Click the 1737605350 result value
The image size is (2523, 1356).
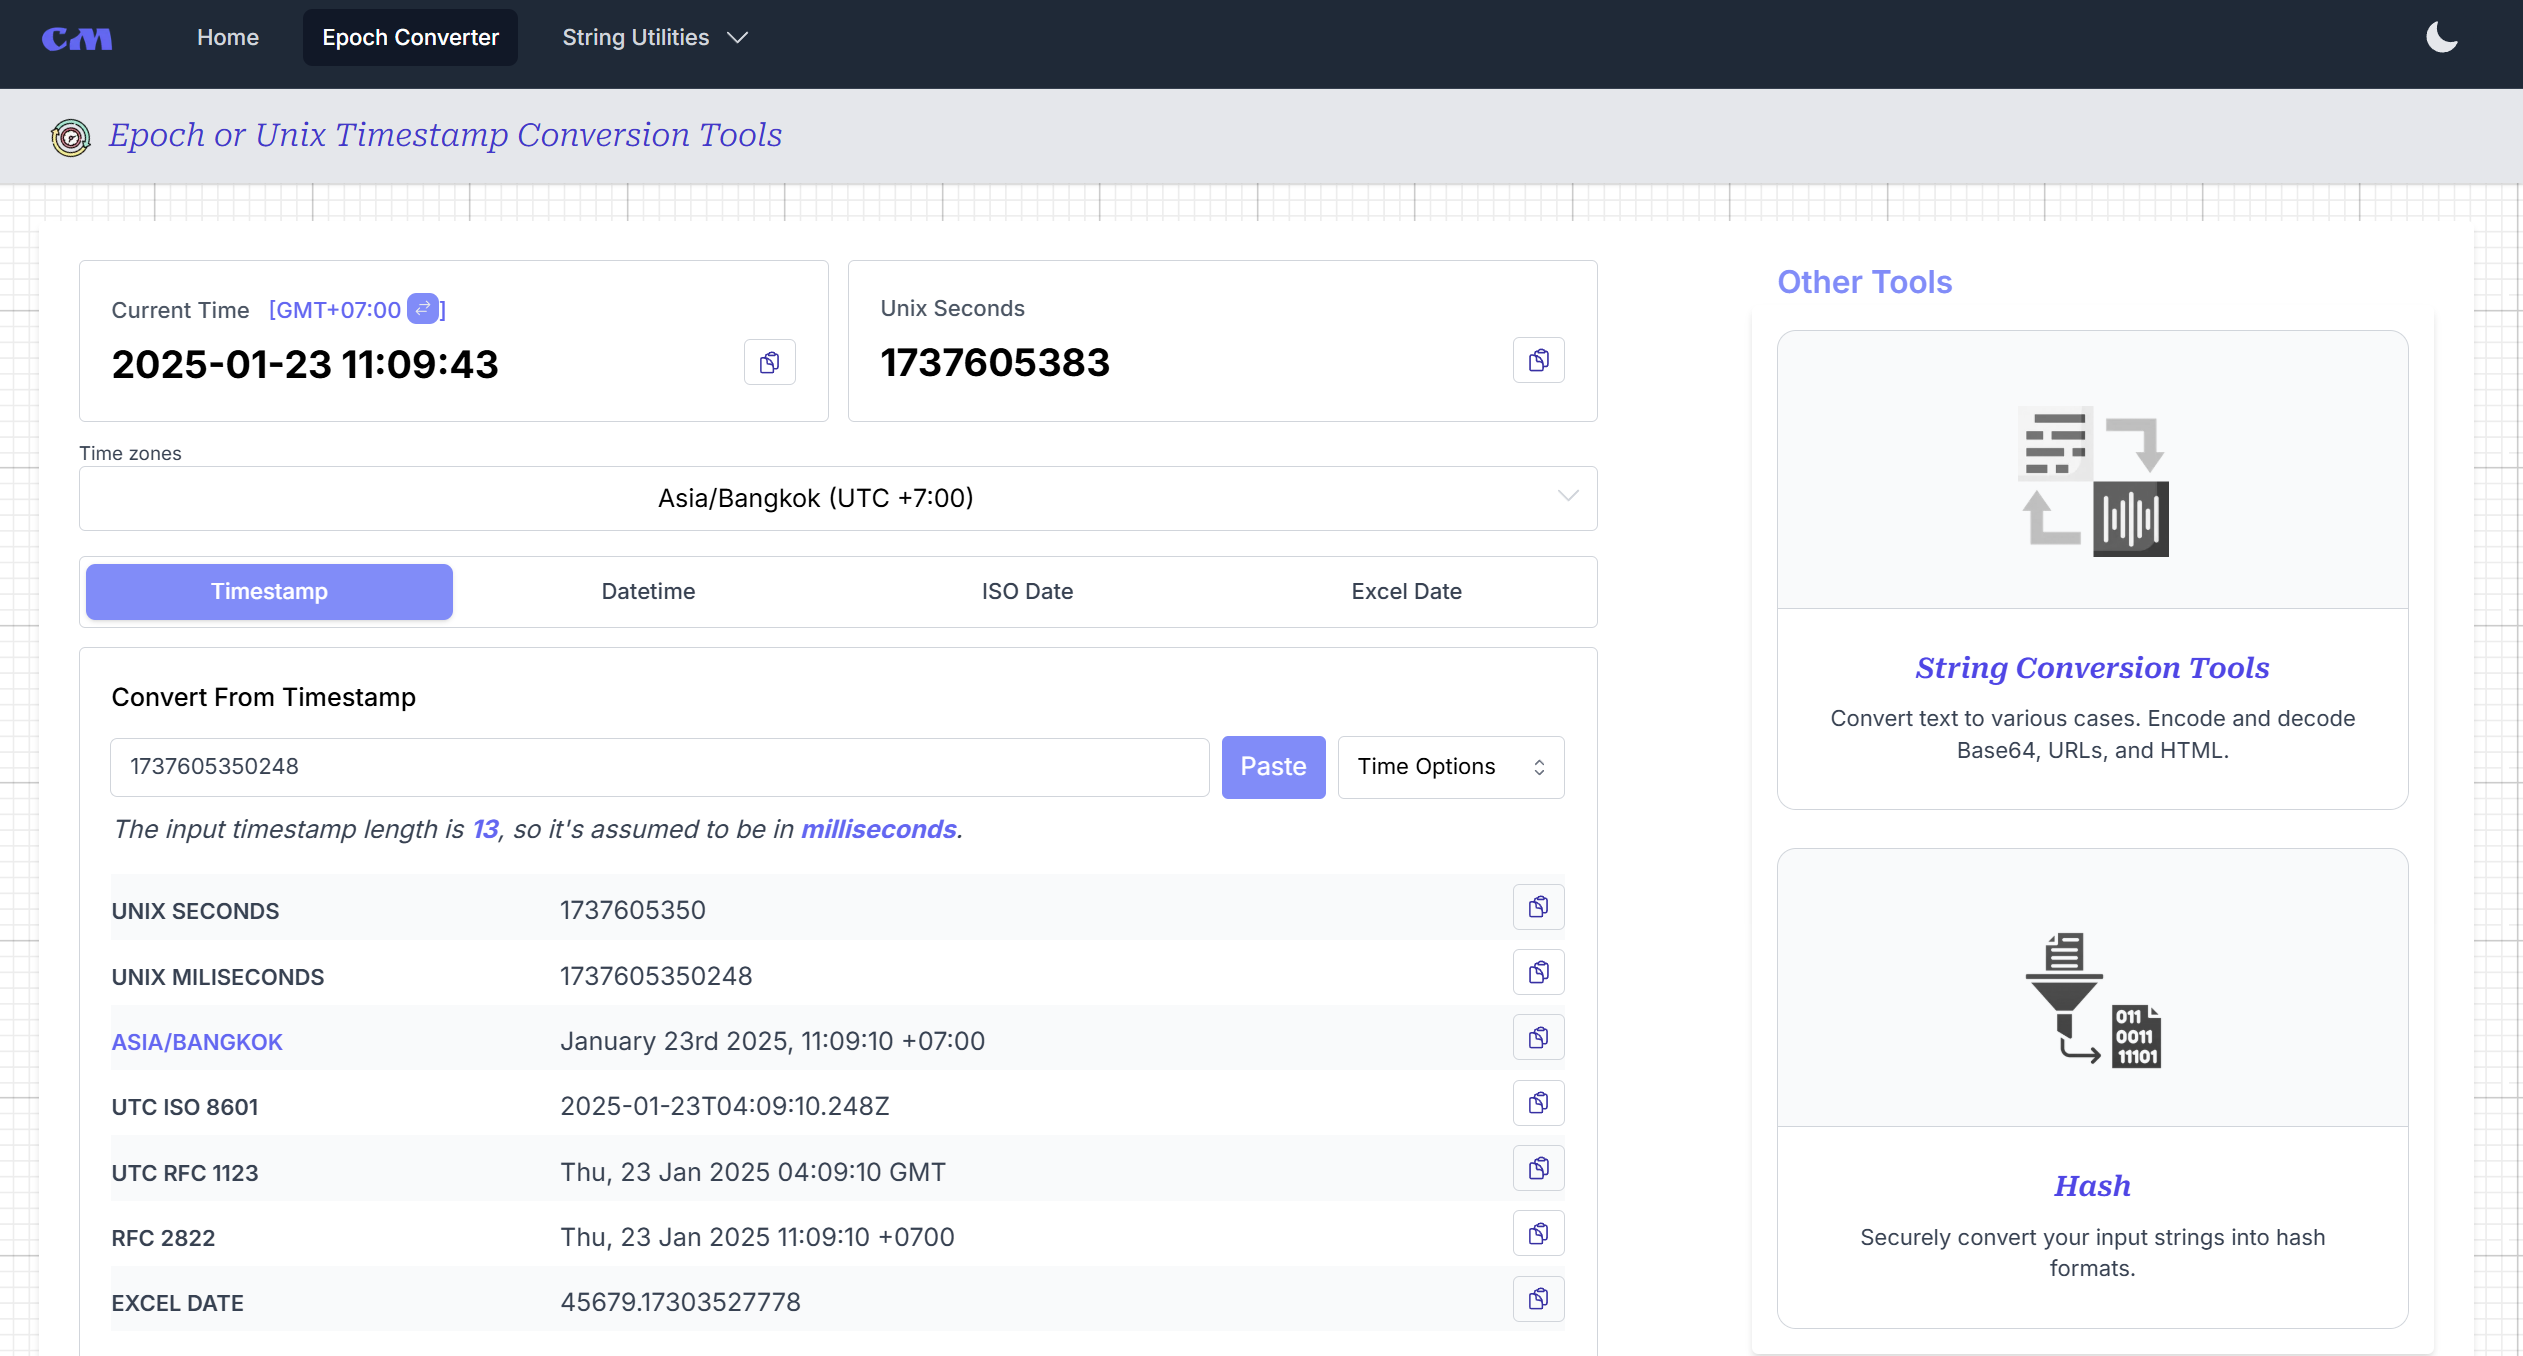point(633,910)
